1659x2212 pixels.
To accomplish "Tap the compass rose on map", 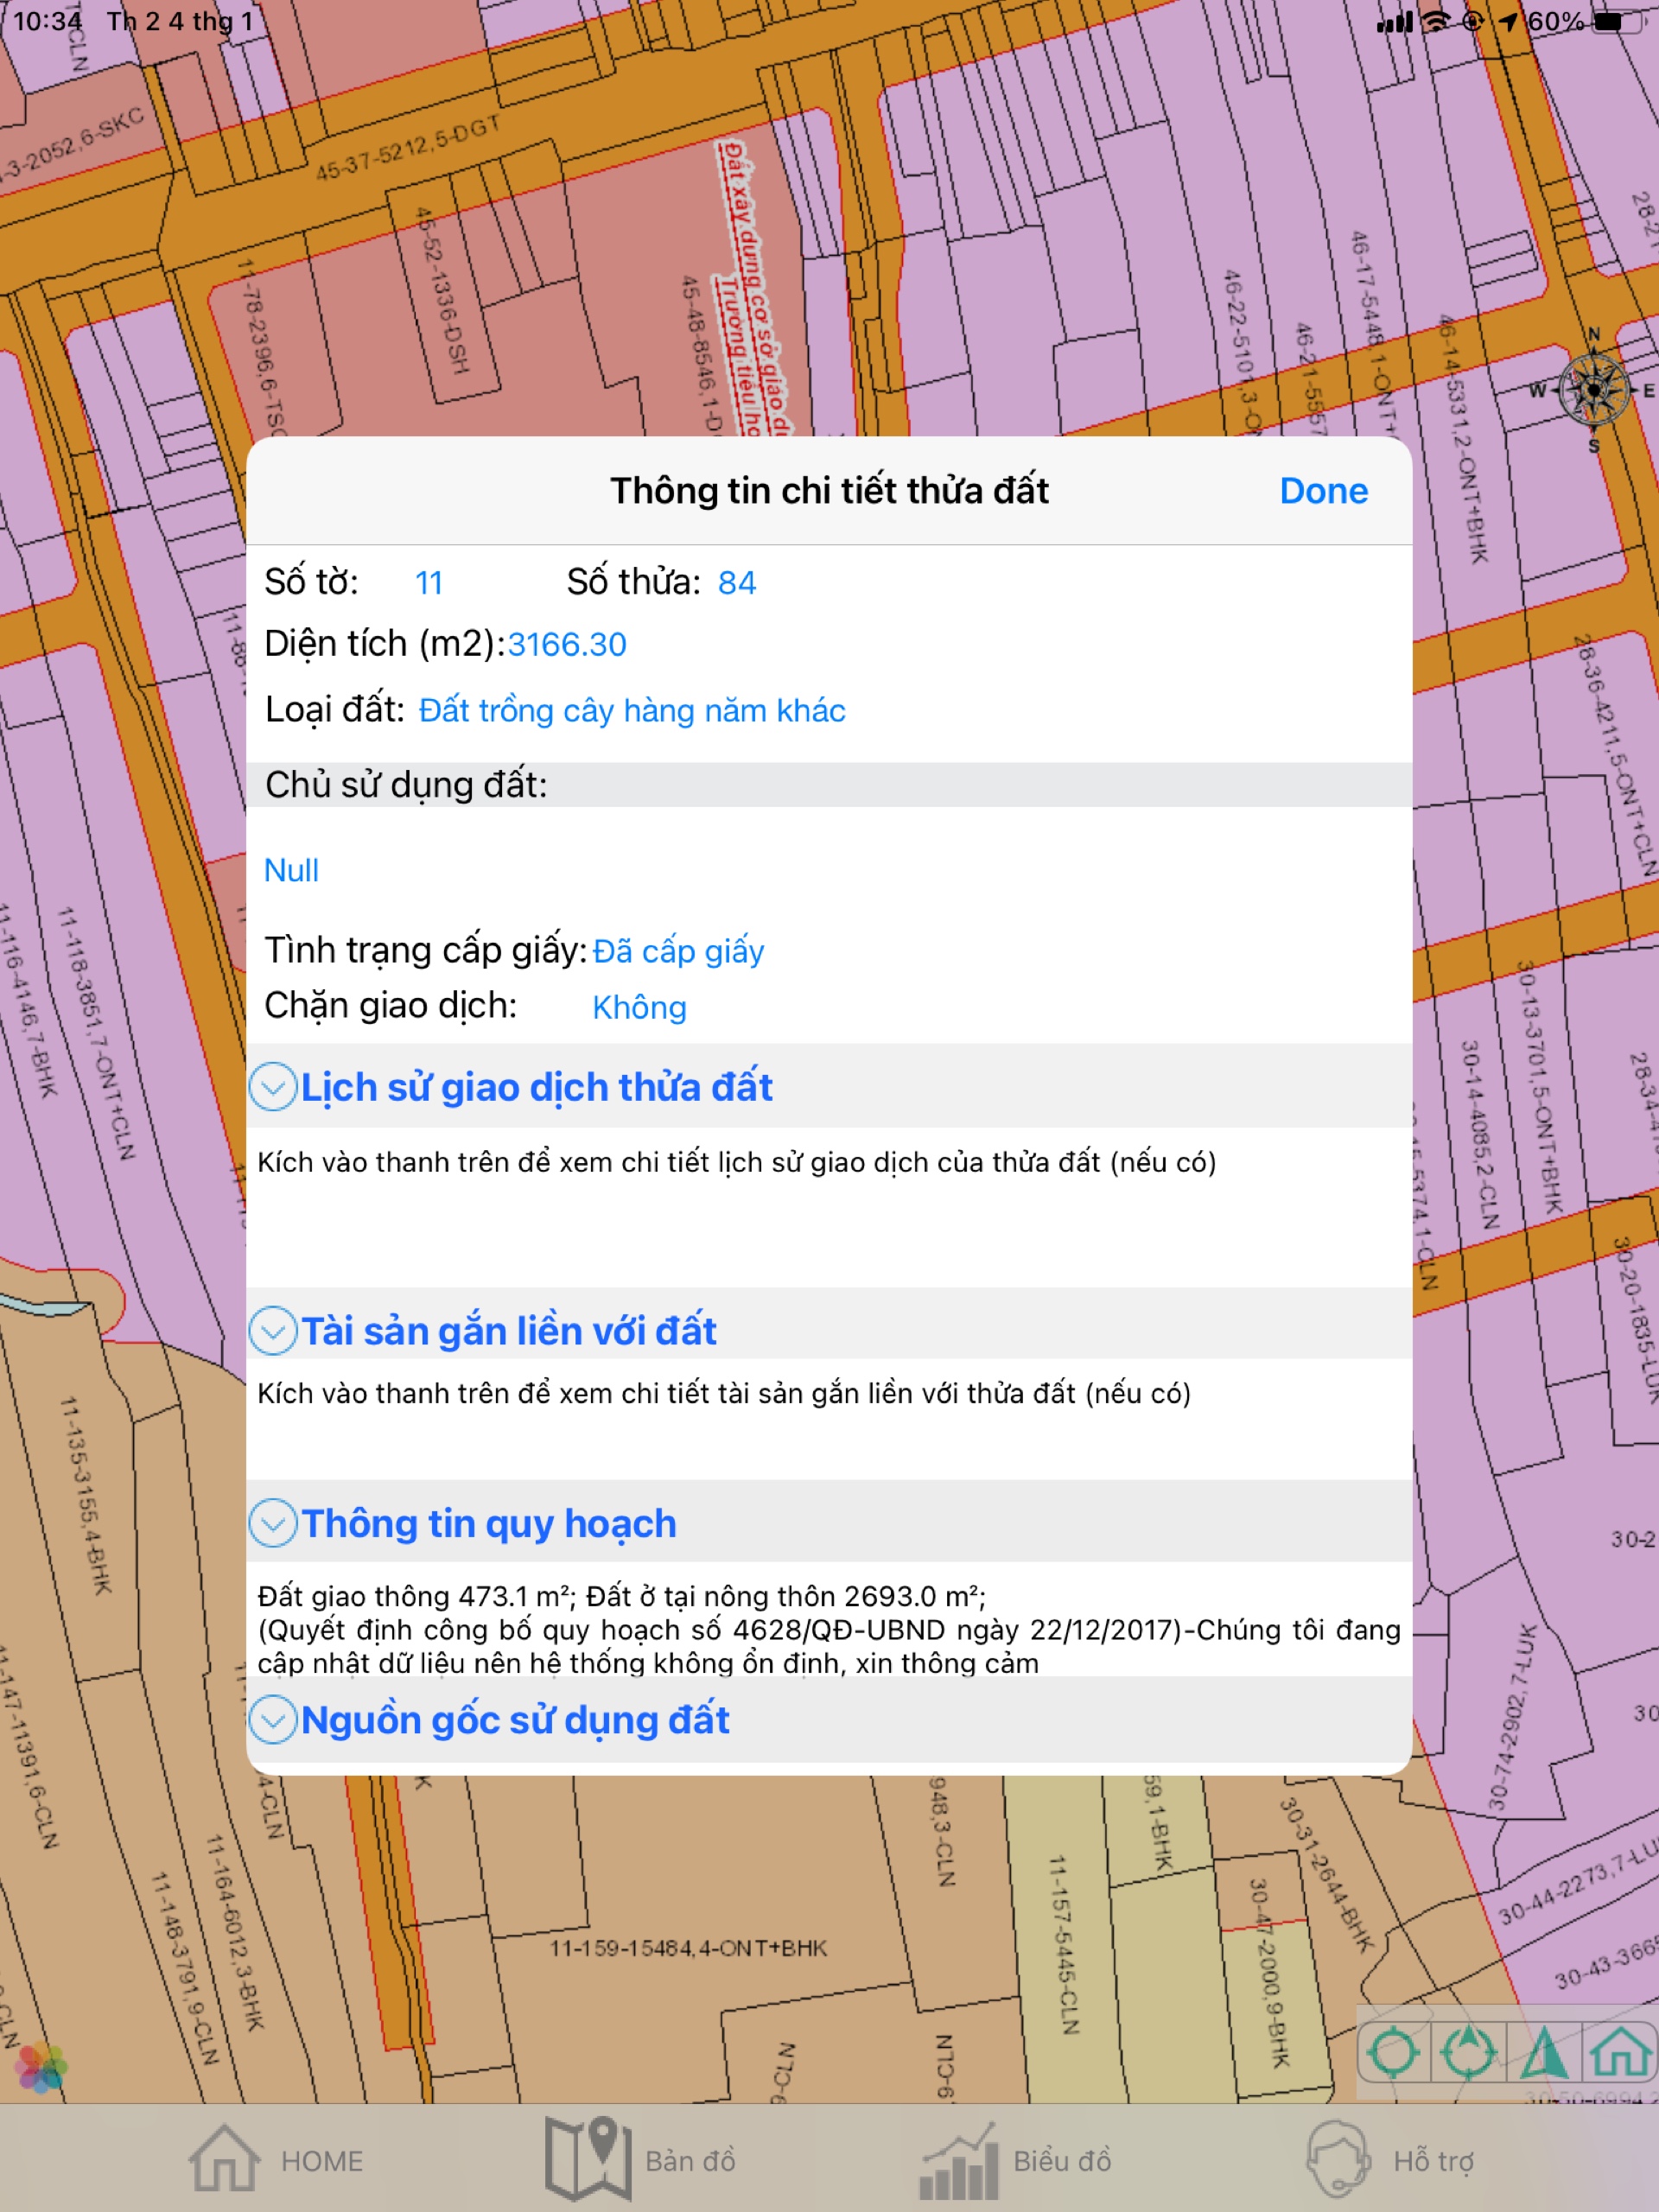I will coord(1594,391).
